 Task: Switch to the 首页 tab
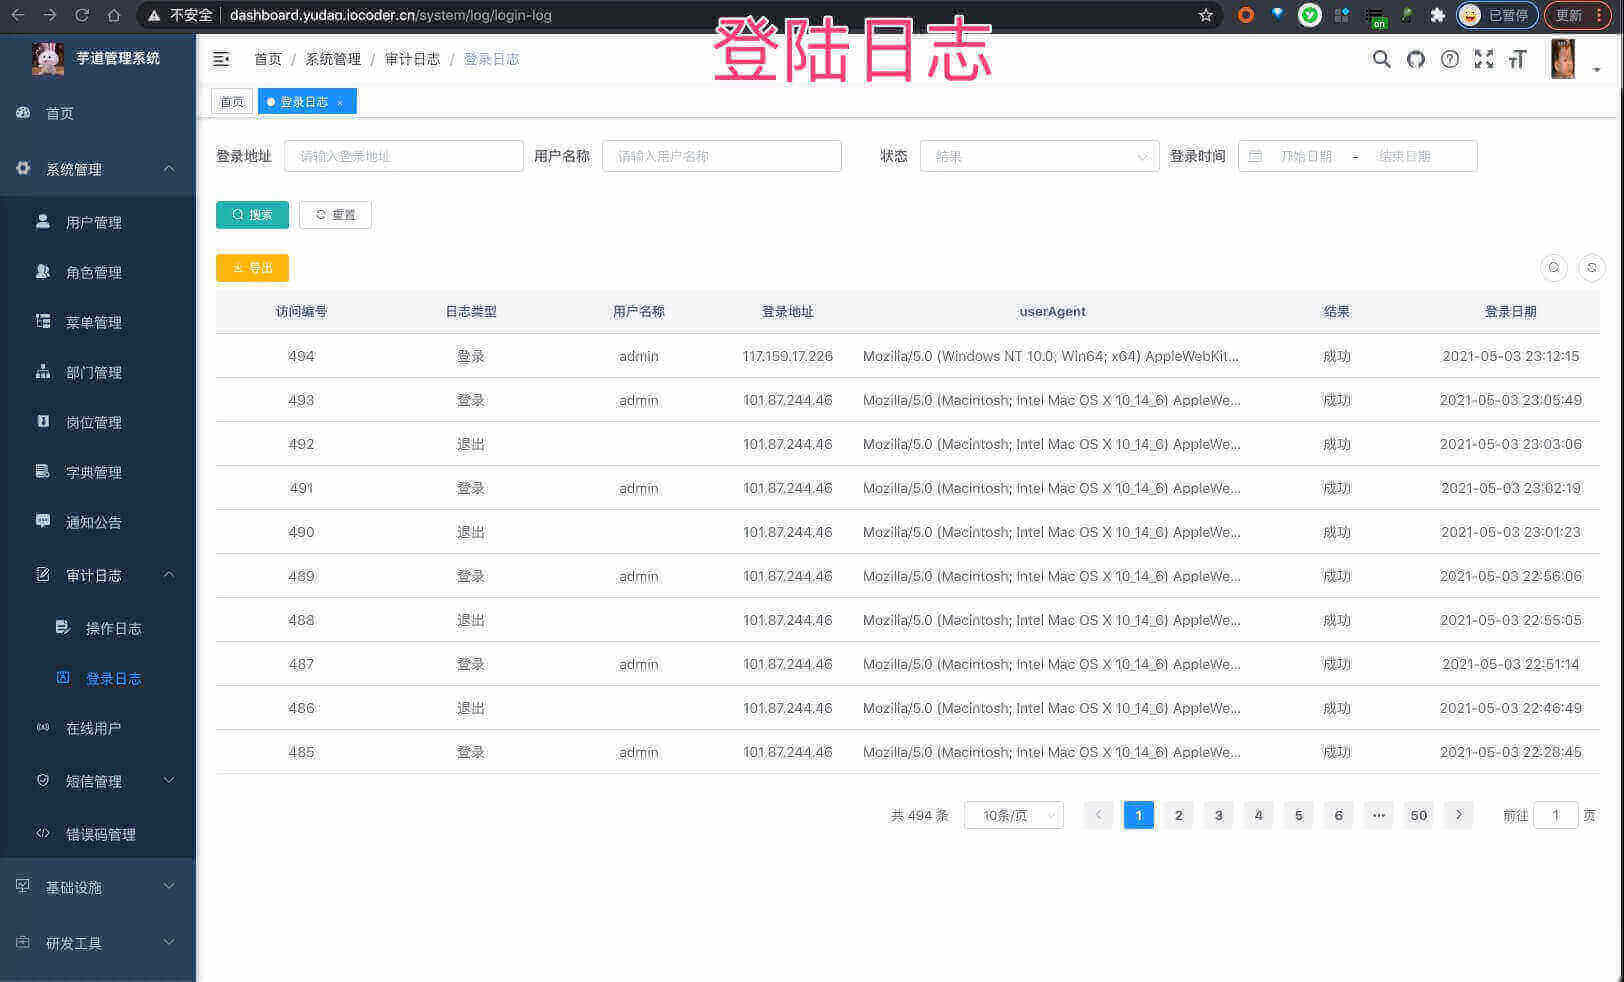coord(232,101)
